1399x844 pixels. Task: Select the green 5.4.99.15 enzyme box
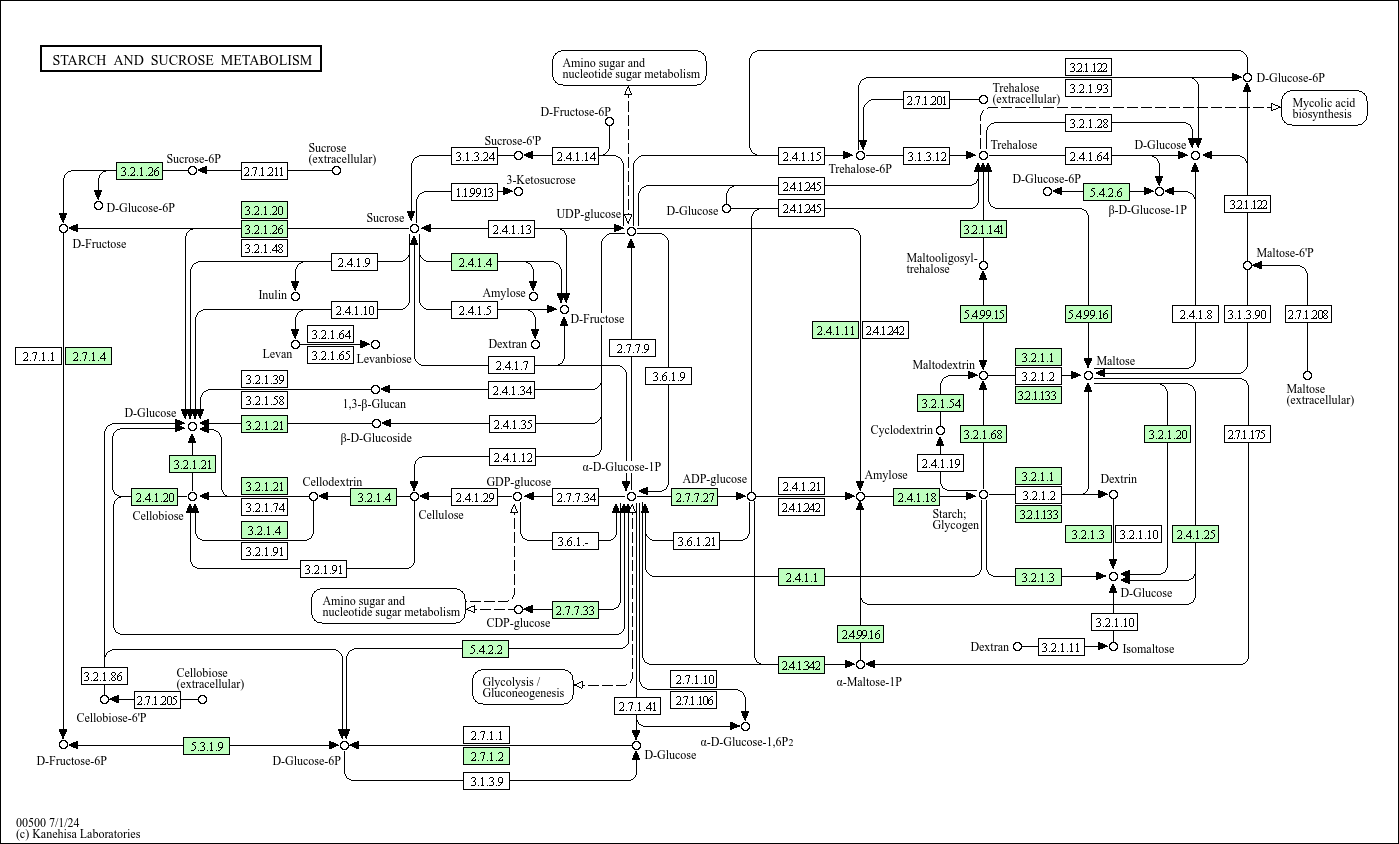click(x=983, y=314)
